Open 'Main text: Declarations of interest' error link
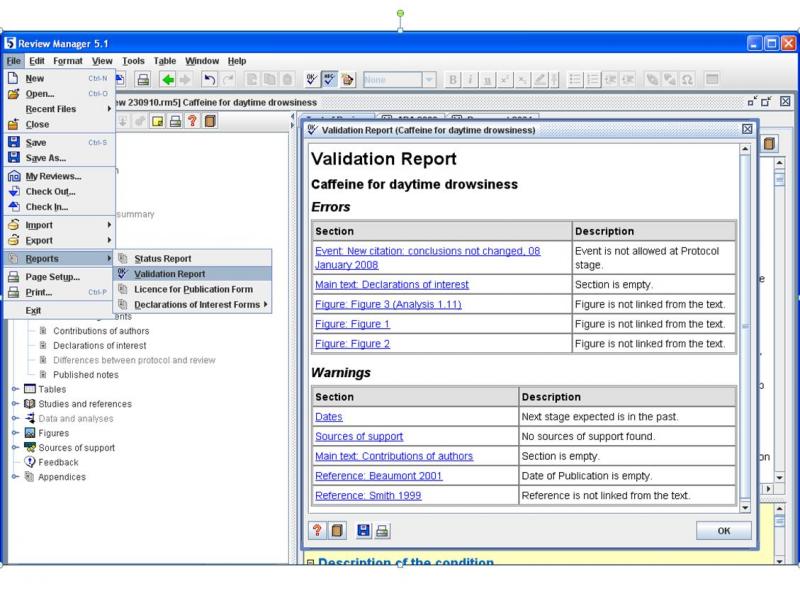The image size is (800, 591). click(x=392, y=285)
